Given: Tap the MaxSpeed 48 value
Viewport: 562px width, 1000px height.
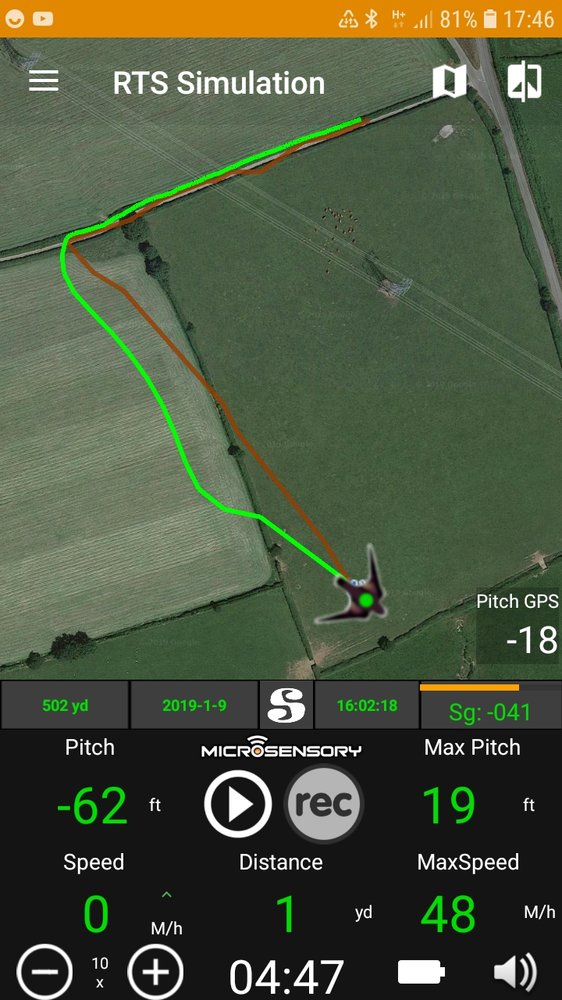Looking at the screenshot, I should point(448,913).
